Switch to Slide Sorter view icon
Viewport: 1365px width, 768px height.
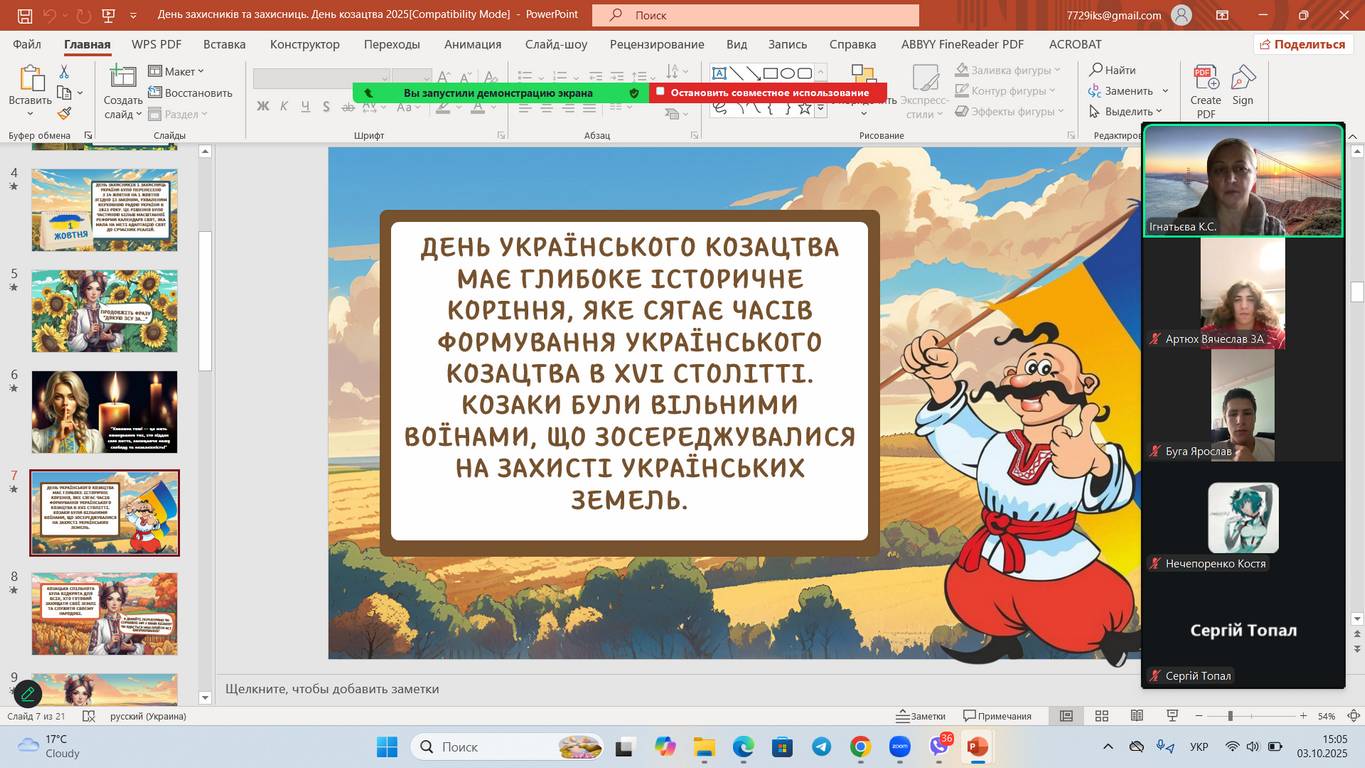point(1102,716)
